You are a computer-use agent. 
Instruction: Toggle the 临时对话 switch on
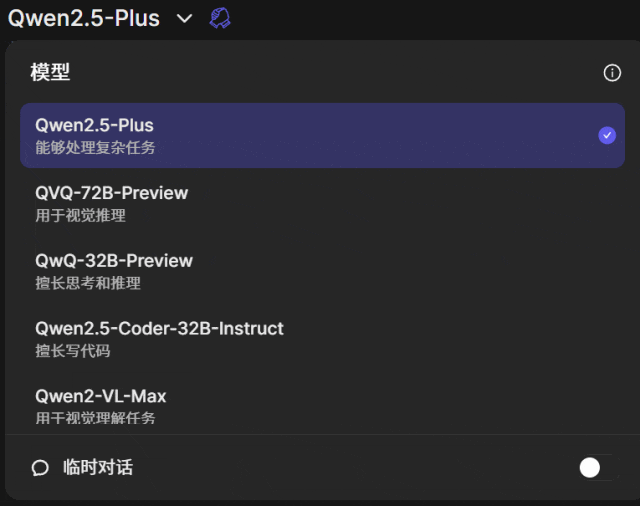tap(594, 467)
